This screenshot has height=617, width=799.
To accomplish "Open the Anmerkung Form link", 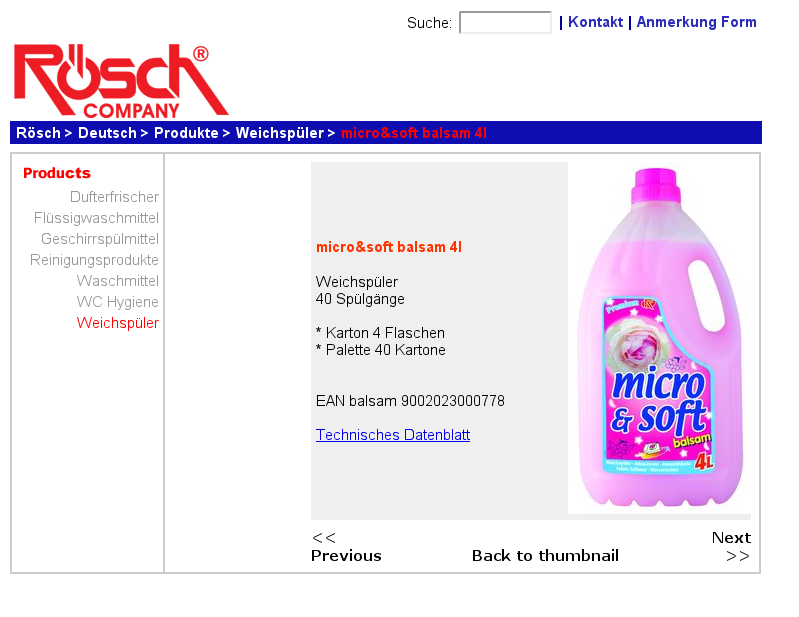I will coord(696,22).
